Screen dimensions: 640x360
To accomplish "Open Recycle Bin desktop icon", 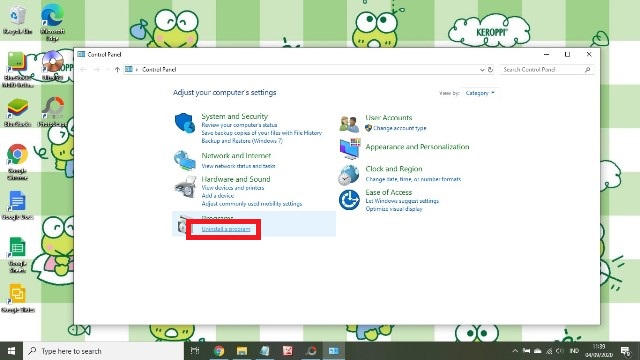I will 17,20.
